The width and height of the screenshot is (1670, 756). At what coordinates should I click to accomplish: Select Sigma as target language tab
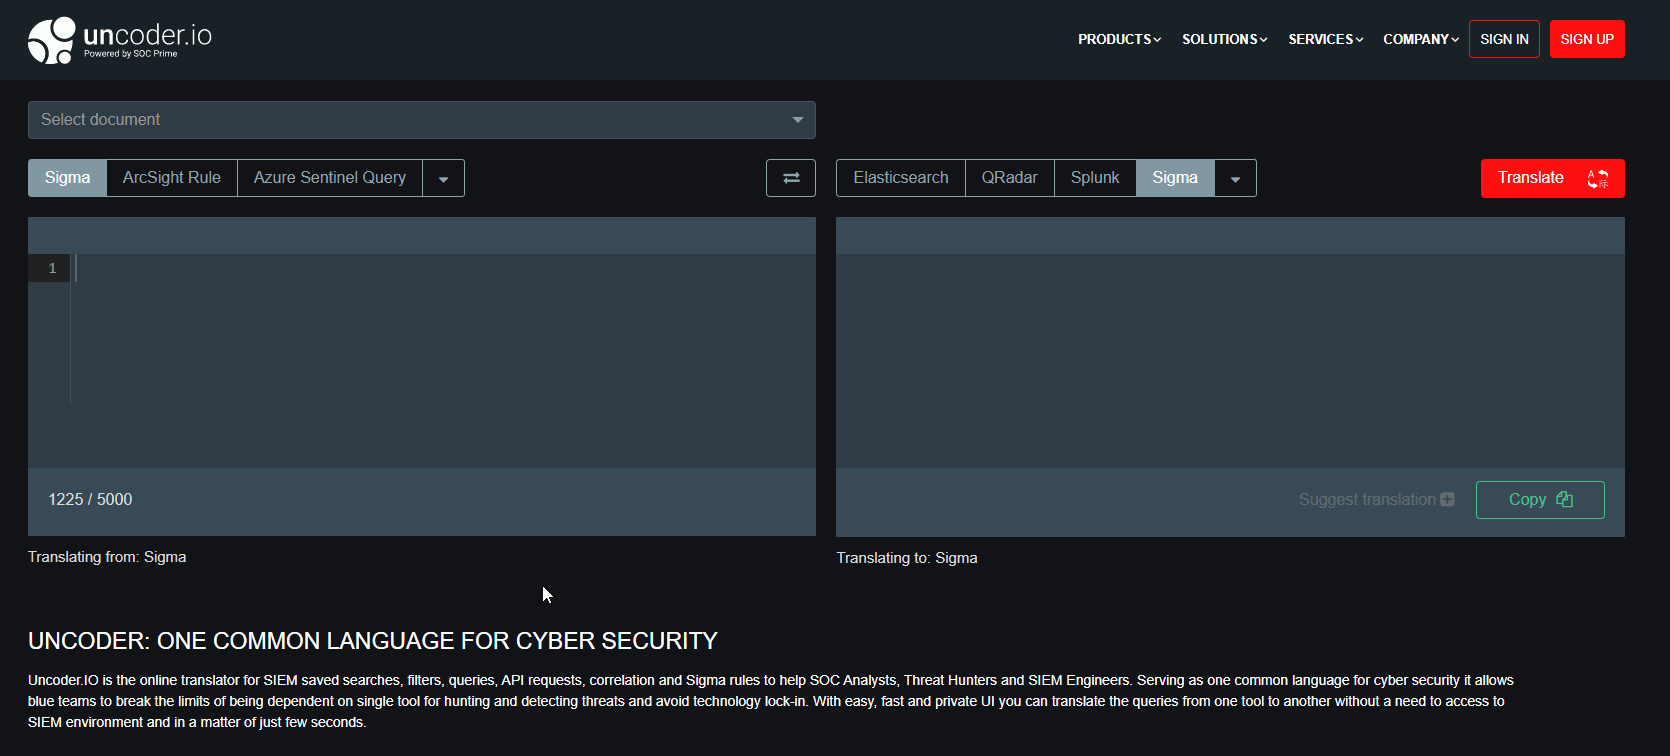pyautogui.click(x=1175, y=178)
